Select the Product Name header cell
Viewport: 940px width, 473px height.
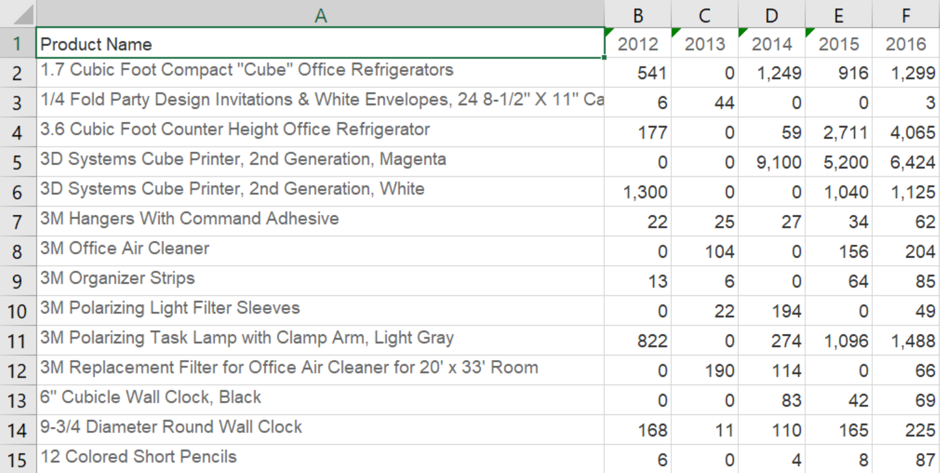(320, 44)
